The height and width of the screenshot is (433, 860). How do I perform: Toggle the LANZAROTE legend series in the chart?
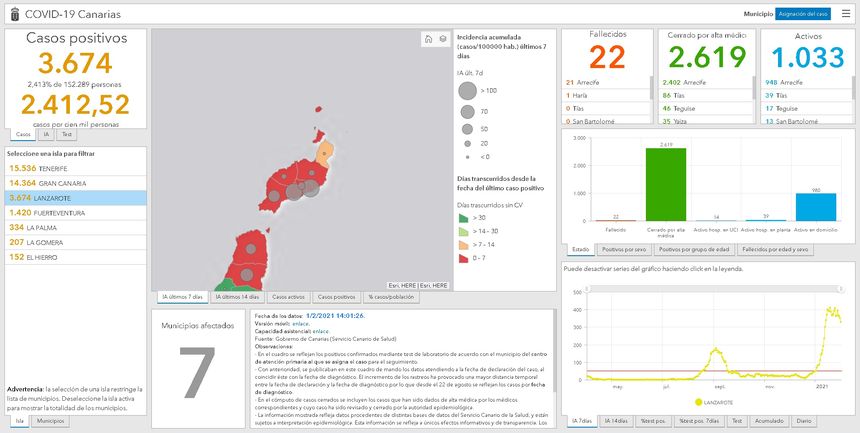pyautogui.click(x=705, y=402)
